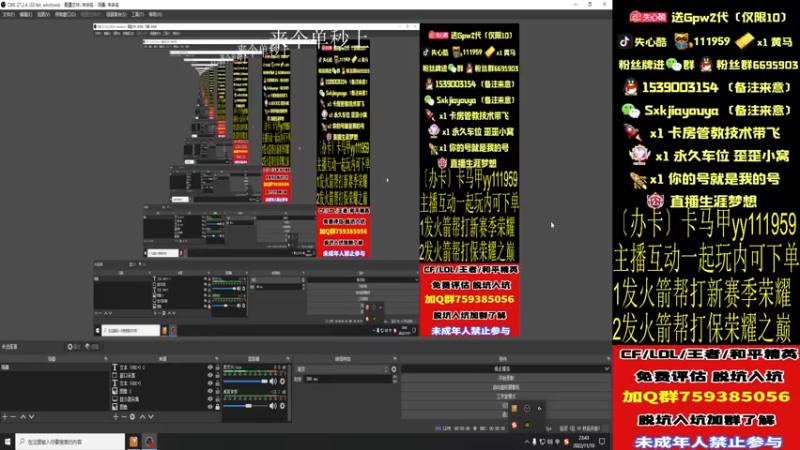This screenshot has width=800, height=450.
Task: Move the selected source down
Action: (151, 417)
